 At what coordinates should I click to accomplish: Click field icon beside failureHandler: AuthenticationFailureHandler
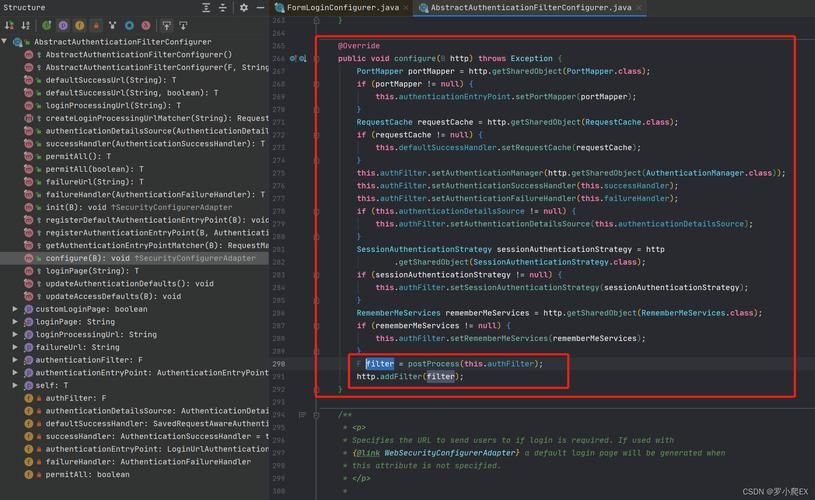click(x=29, y=462)
